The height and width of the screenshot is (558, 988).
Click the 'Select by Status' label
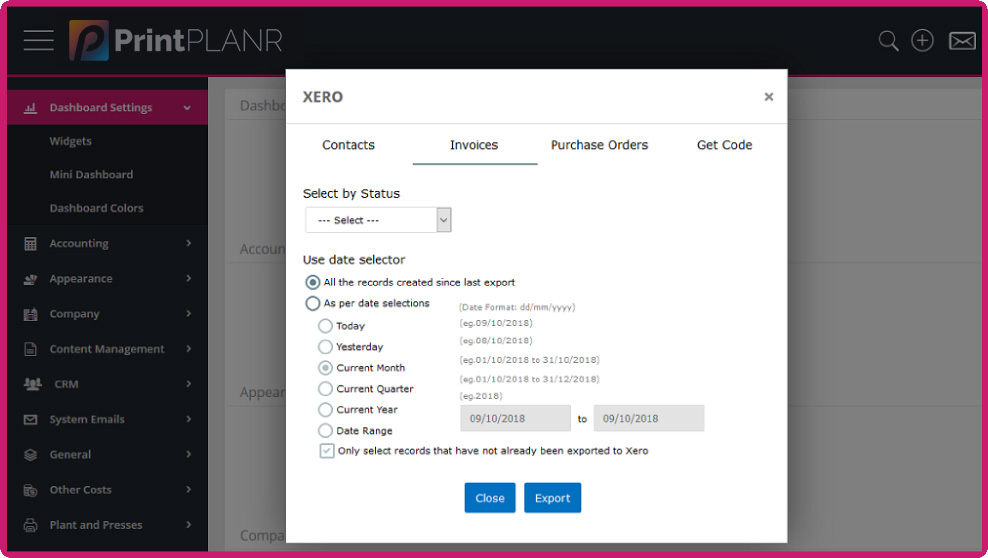pos(351,193)
